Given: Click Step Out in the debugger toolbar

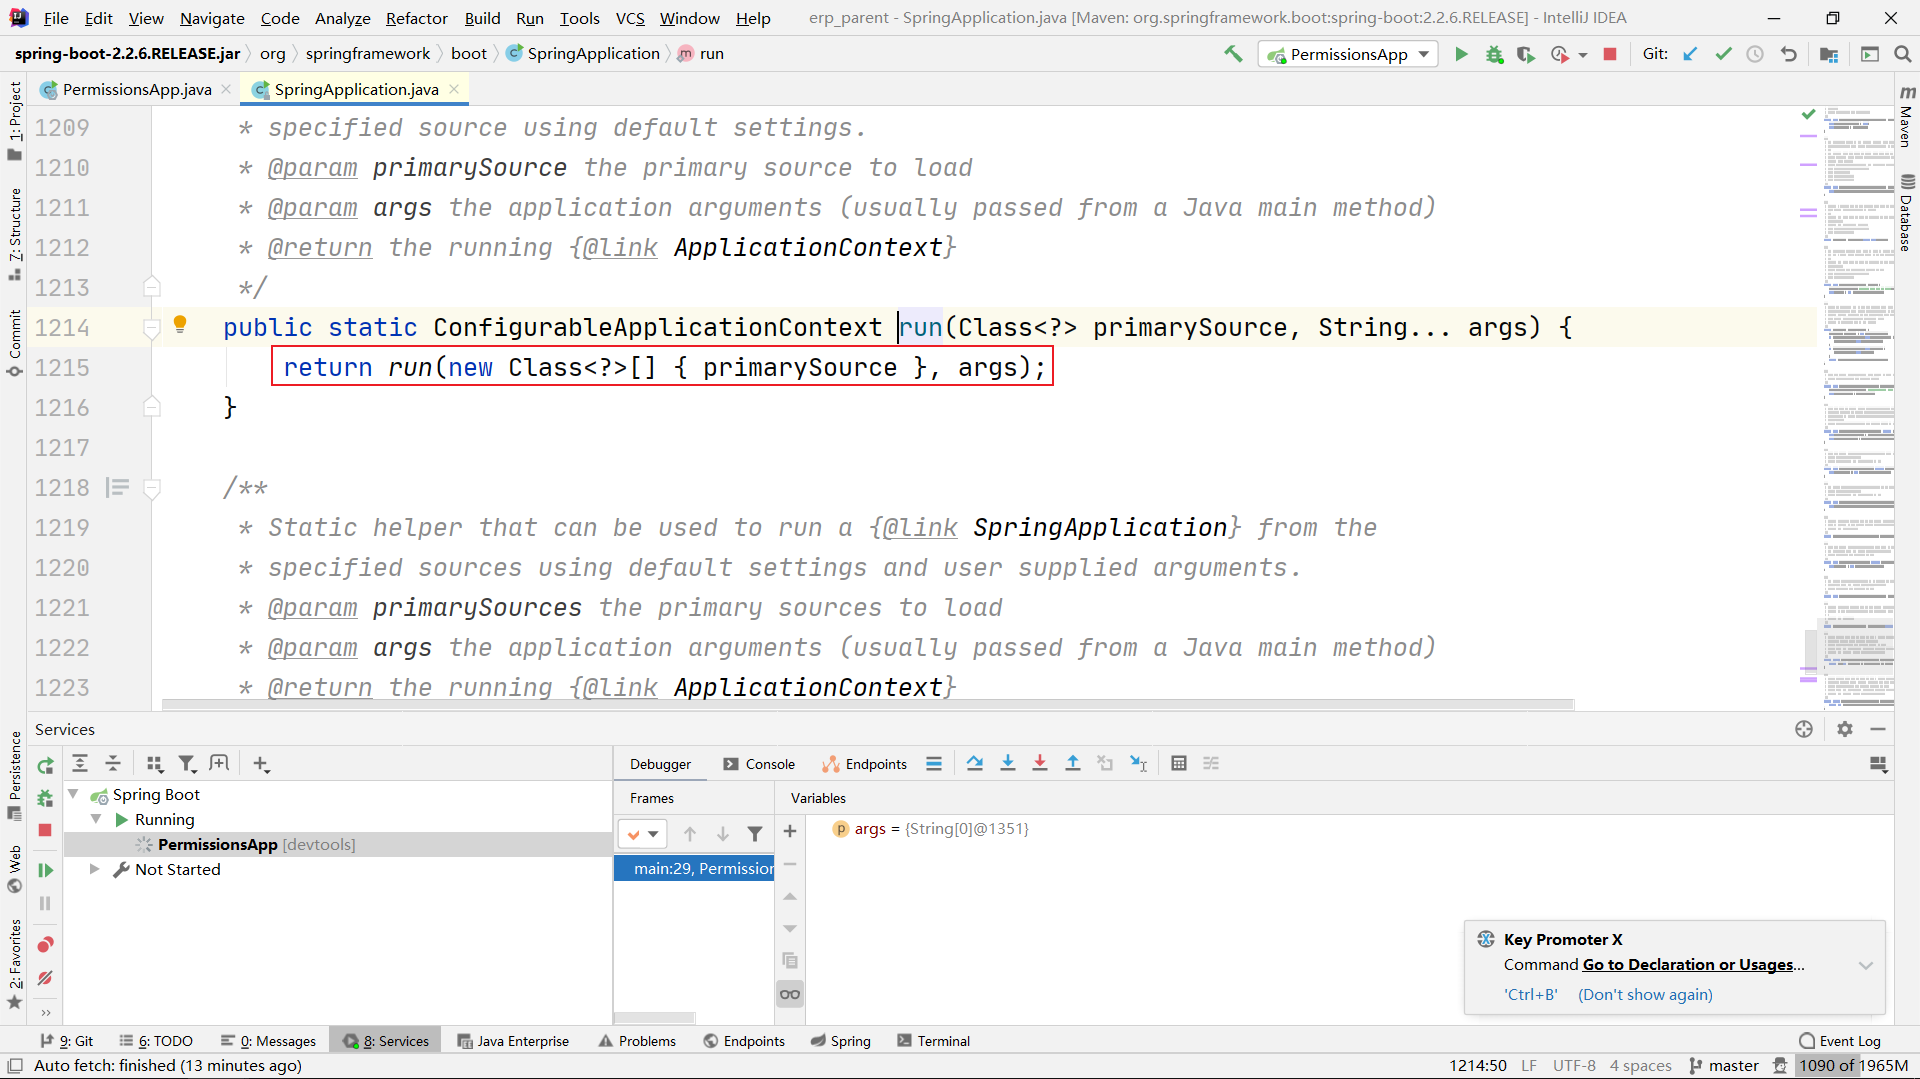Looking at the screenshot, I should pyautogui.click(x=1073, y=763).
